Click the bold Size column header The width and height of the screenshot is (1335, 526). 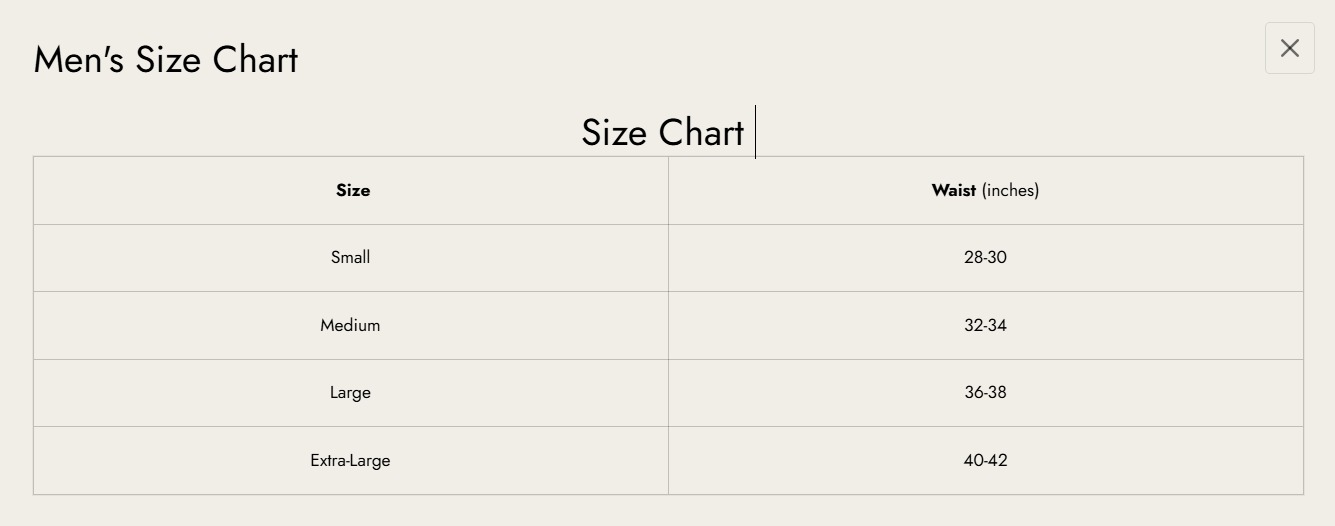pyautogui.click(x=353, y=190)
